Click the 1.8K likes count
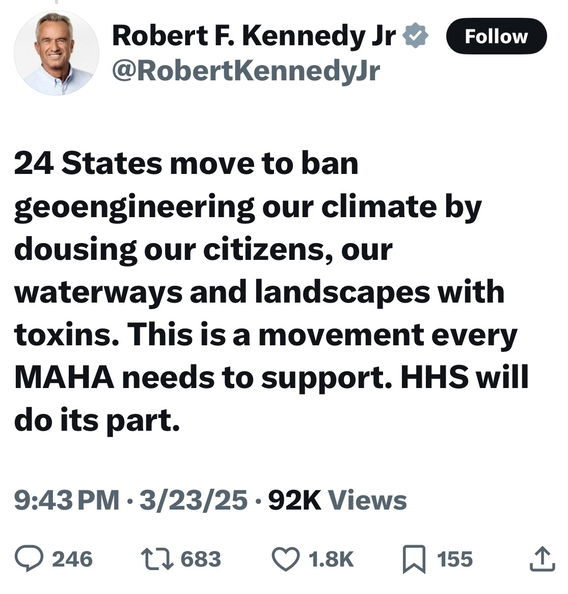Viewport: 568px width, 594px height. click(x=331, y=559)
